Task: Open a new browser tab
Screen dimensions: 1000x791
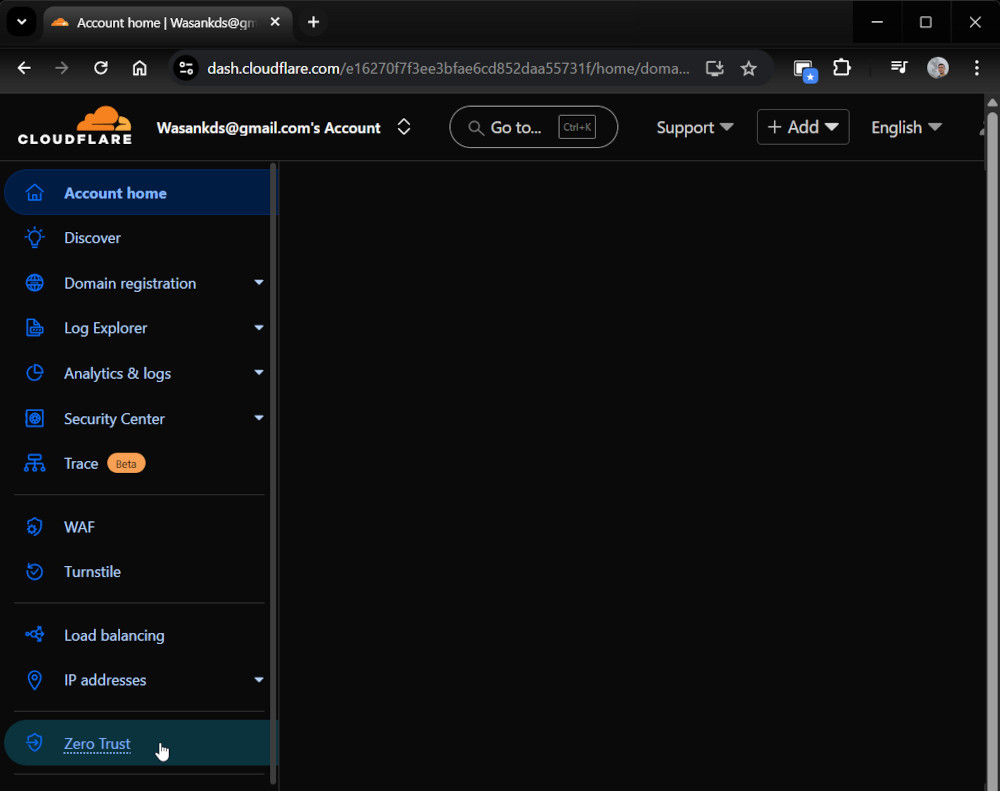Action: (x=313, y=22)
